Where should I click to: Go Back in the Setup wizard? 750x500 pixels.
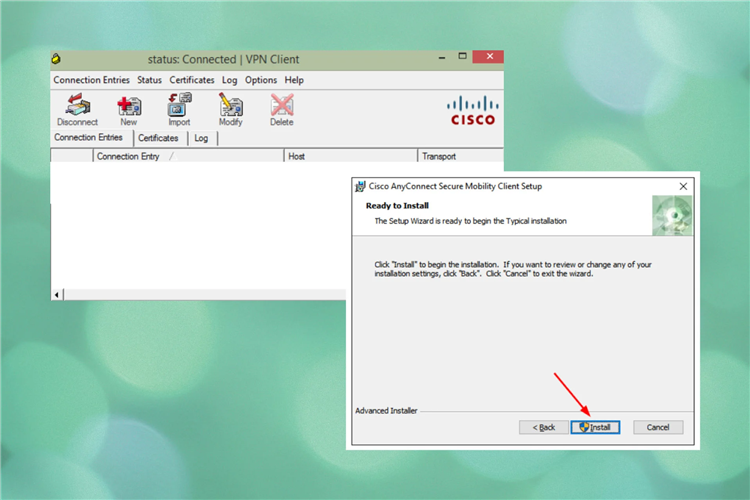[544, 427]
